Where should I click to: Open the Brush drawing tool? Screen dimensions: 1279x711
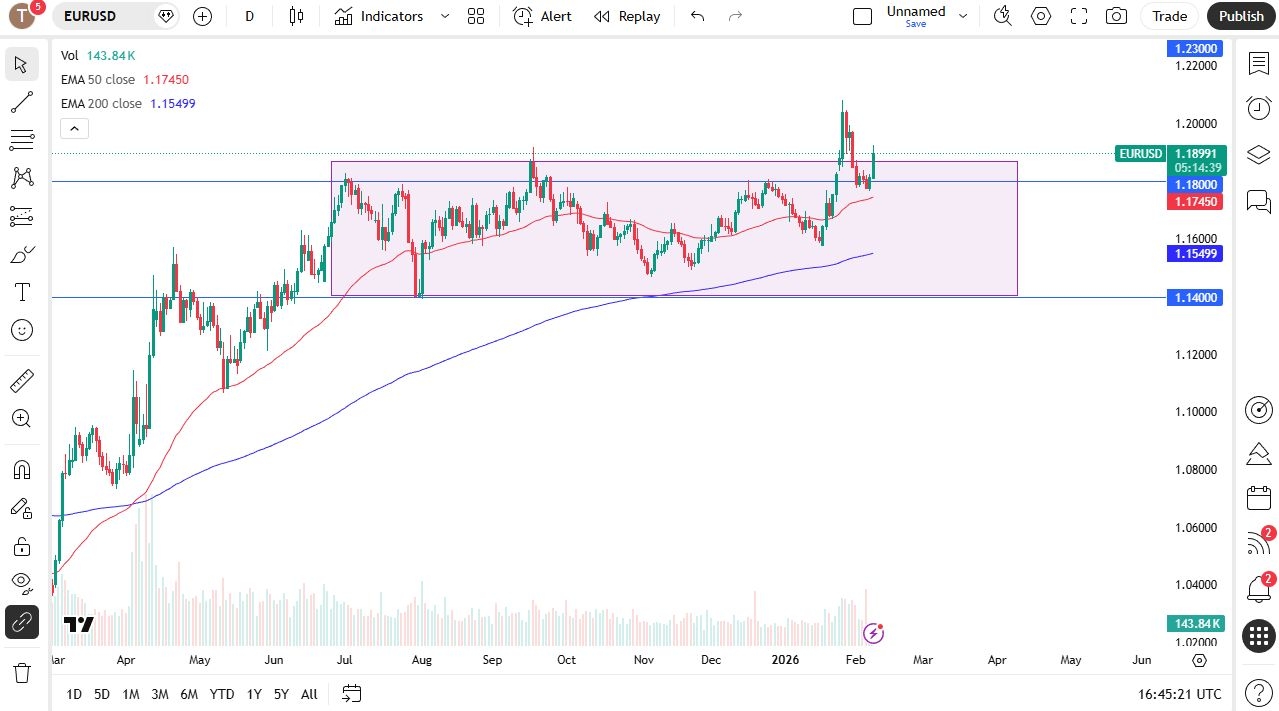point(22,254)
